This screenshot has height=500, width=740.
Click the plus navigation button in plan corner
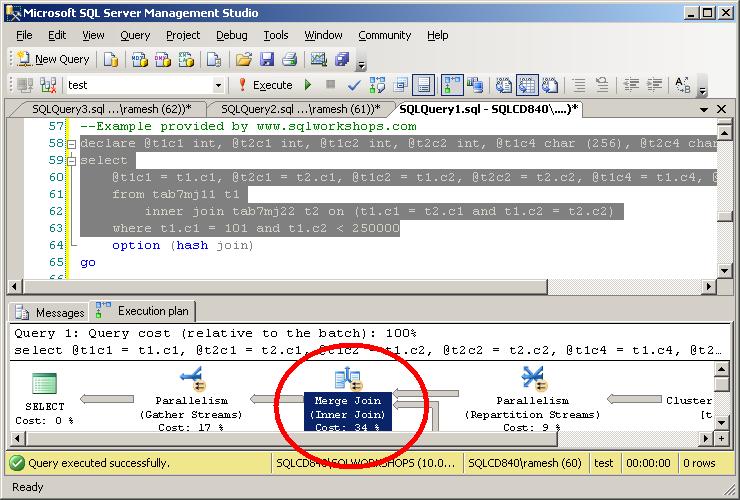(722, 439)
